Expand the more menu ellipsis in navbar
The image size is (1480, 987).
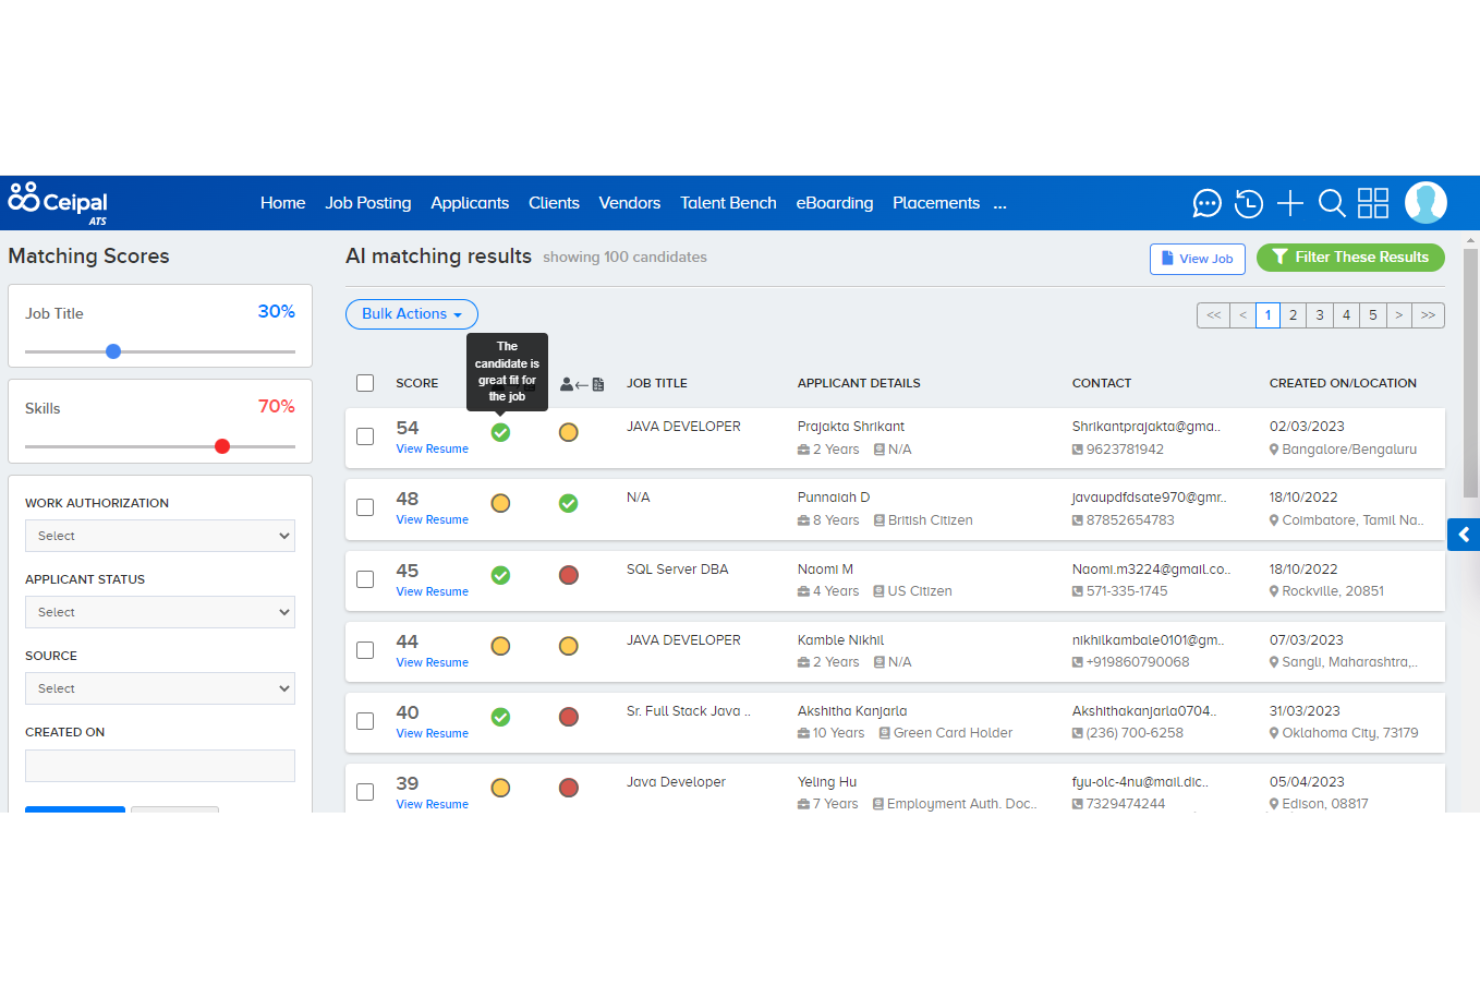[1000, 205]
